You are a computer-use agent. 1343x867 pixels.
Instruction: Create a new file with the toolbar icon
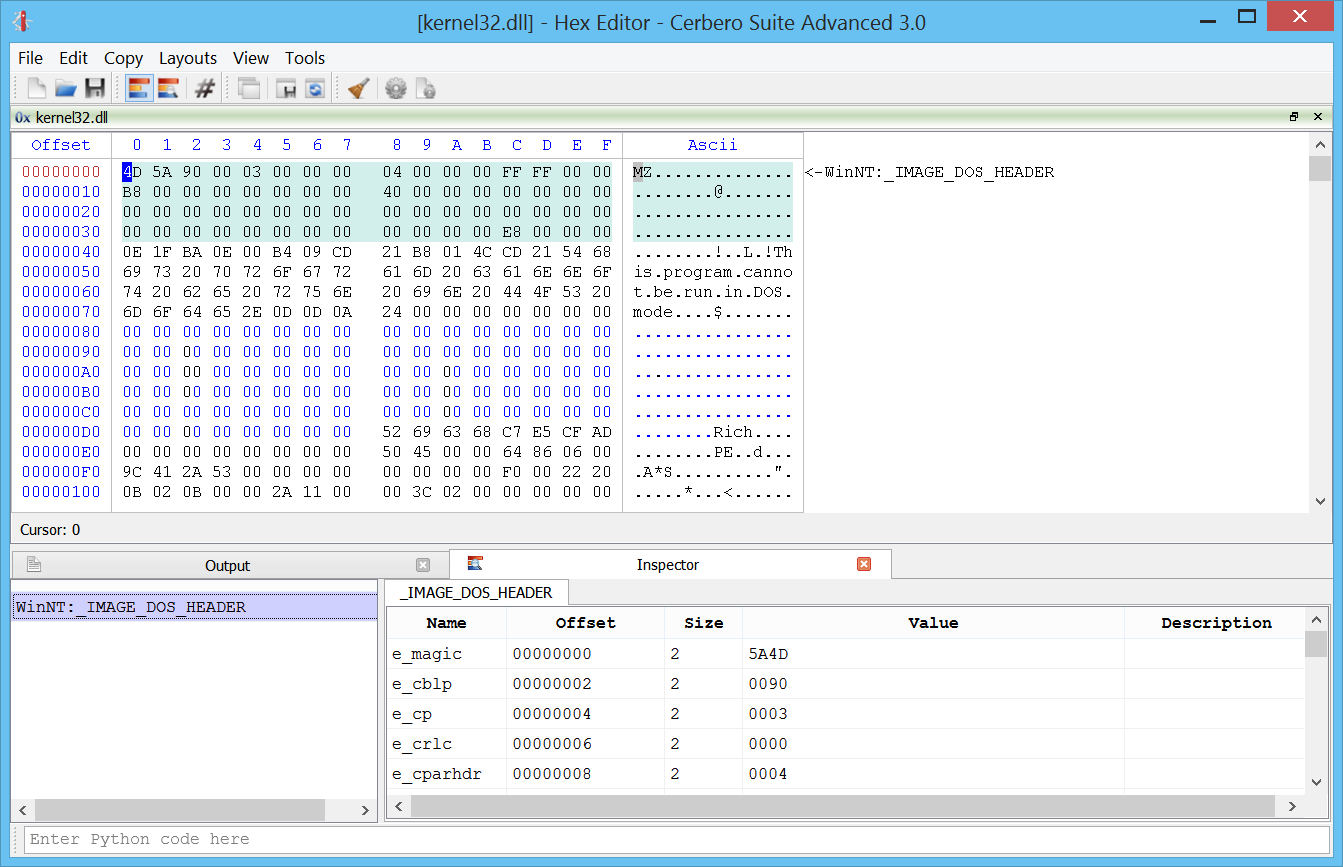37,88
